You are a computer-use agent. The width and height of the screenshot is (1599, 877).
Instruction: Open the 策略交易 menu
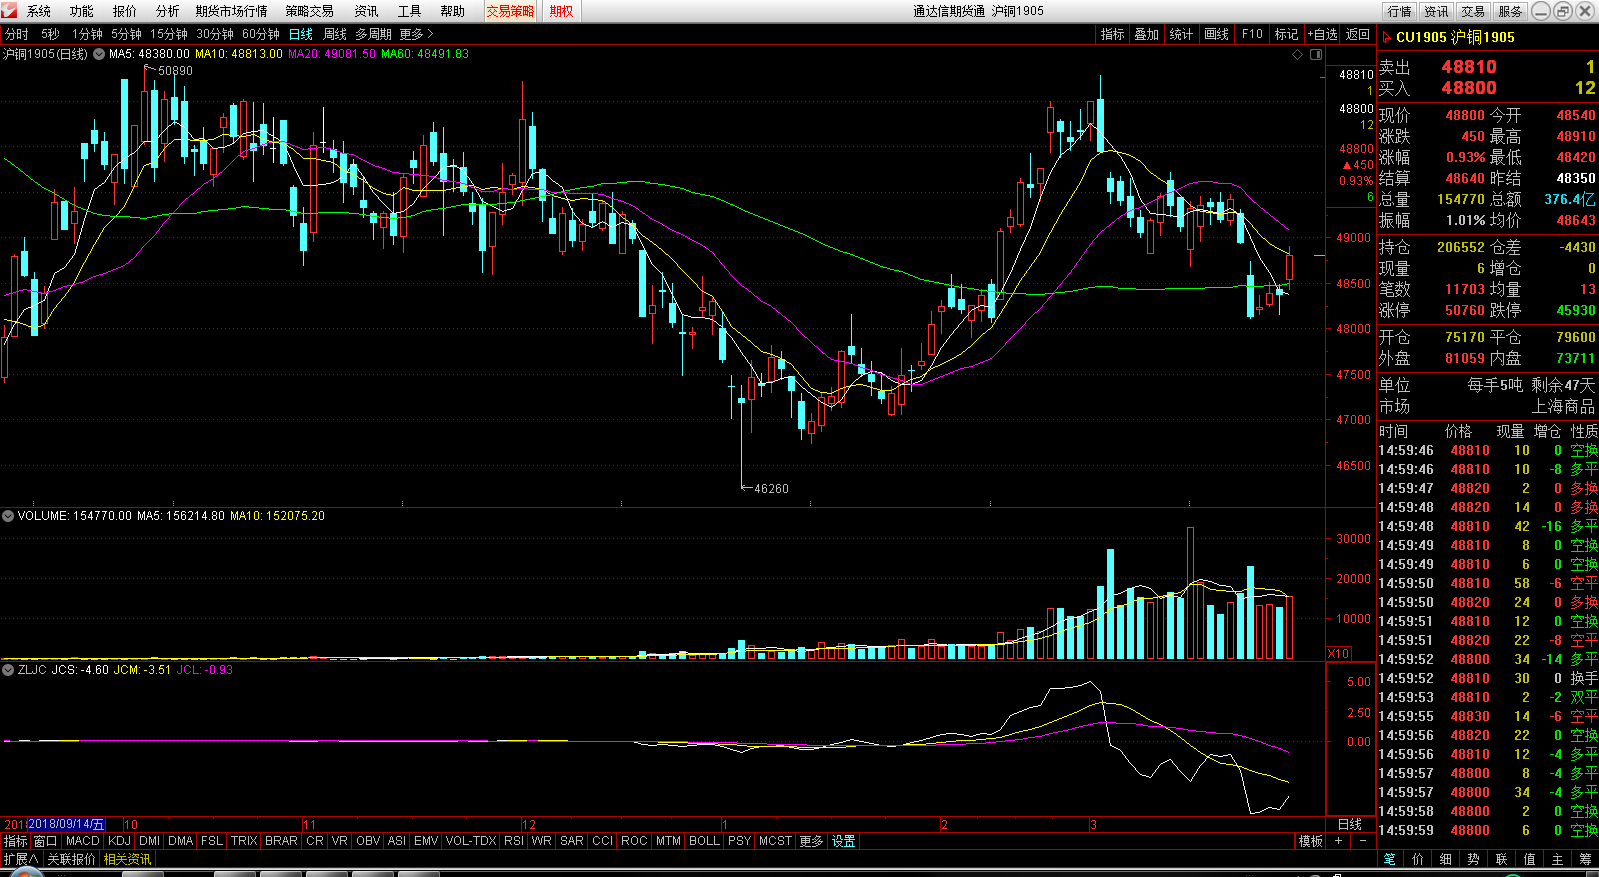coord(309,11)
